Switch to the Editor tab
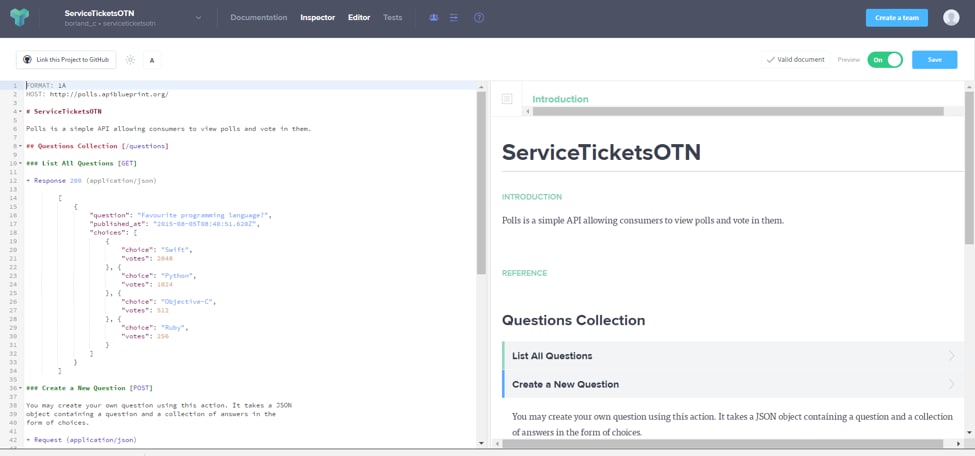Image resolution: width=975 pixels, height=456 pixels. pyautogui.click(x=359, y=17)
